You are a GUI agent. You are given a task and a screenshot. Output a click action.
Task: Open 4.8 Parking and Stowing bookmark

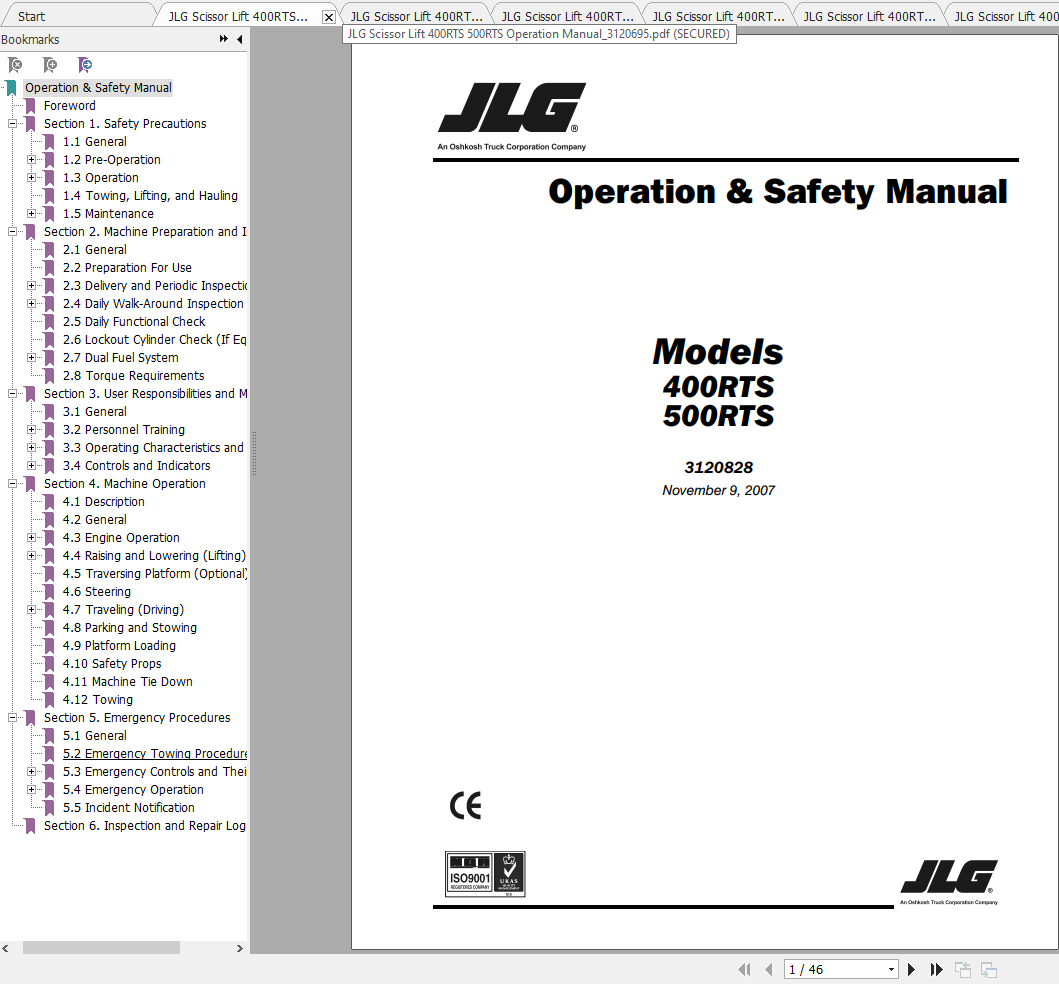point(130,627)
